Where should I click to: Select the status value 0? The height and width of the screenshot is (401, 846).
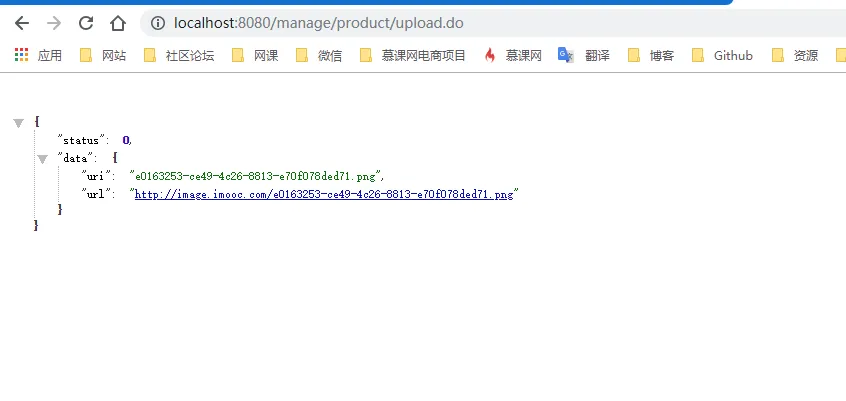pyautogui.click(x=126, y=140)
